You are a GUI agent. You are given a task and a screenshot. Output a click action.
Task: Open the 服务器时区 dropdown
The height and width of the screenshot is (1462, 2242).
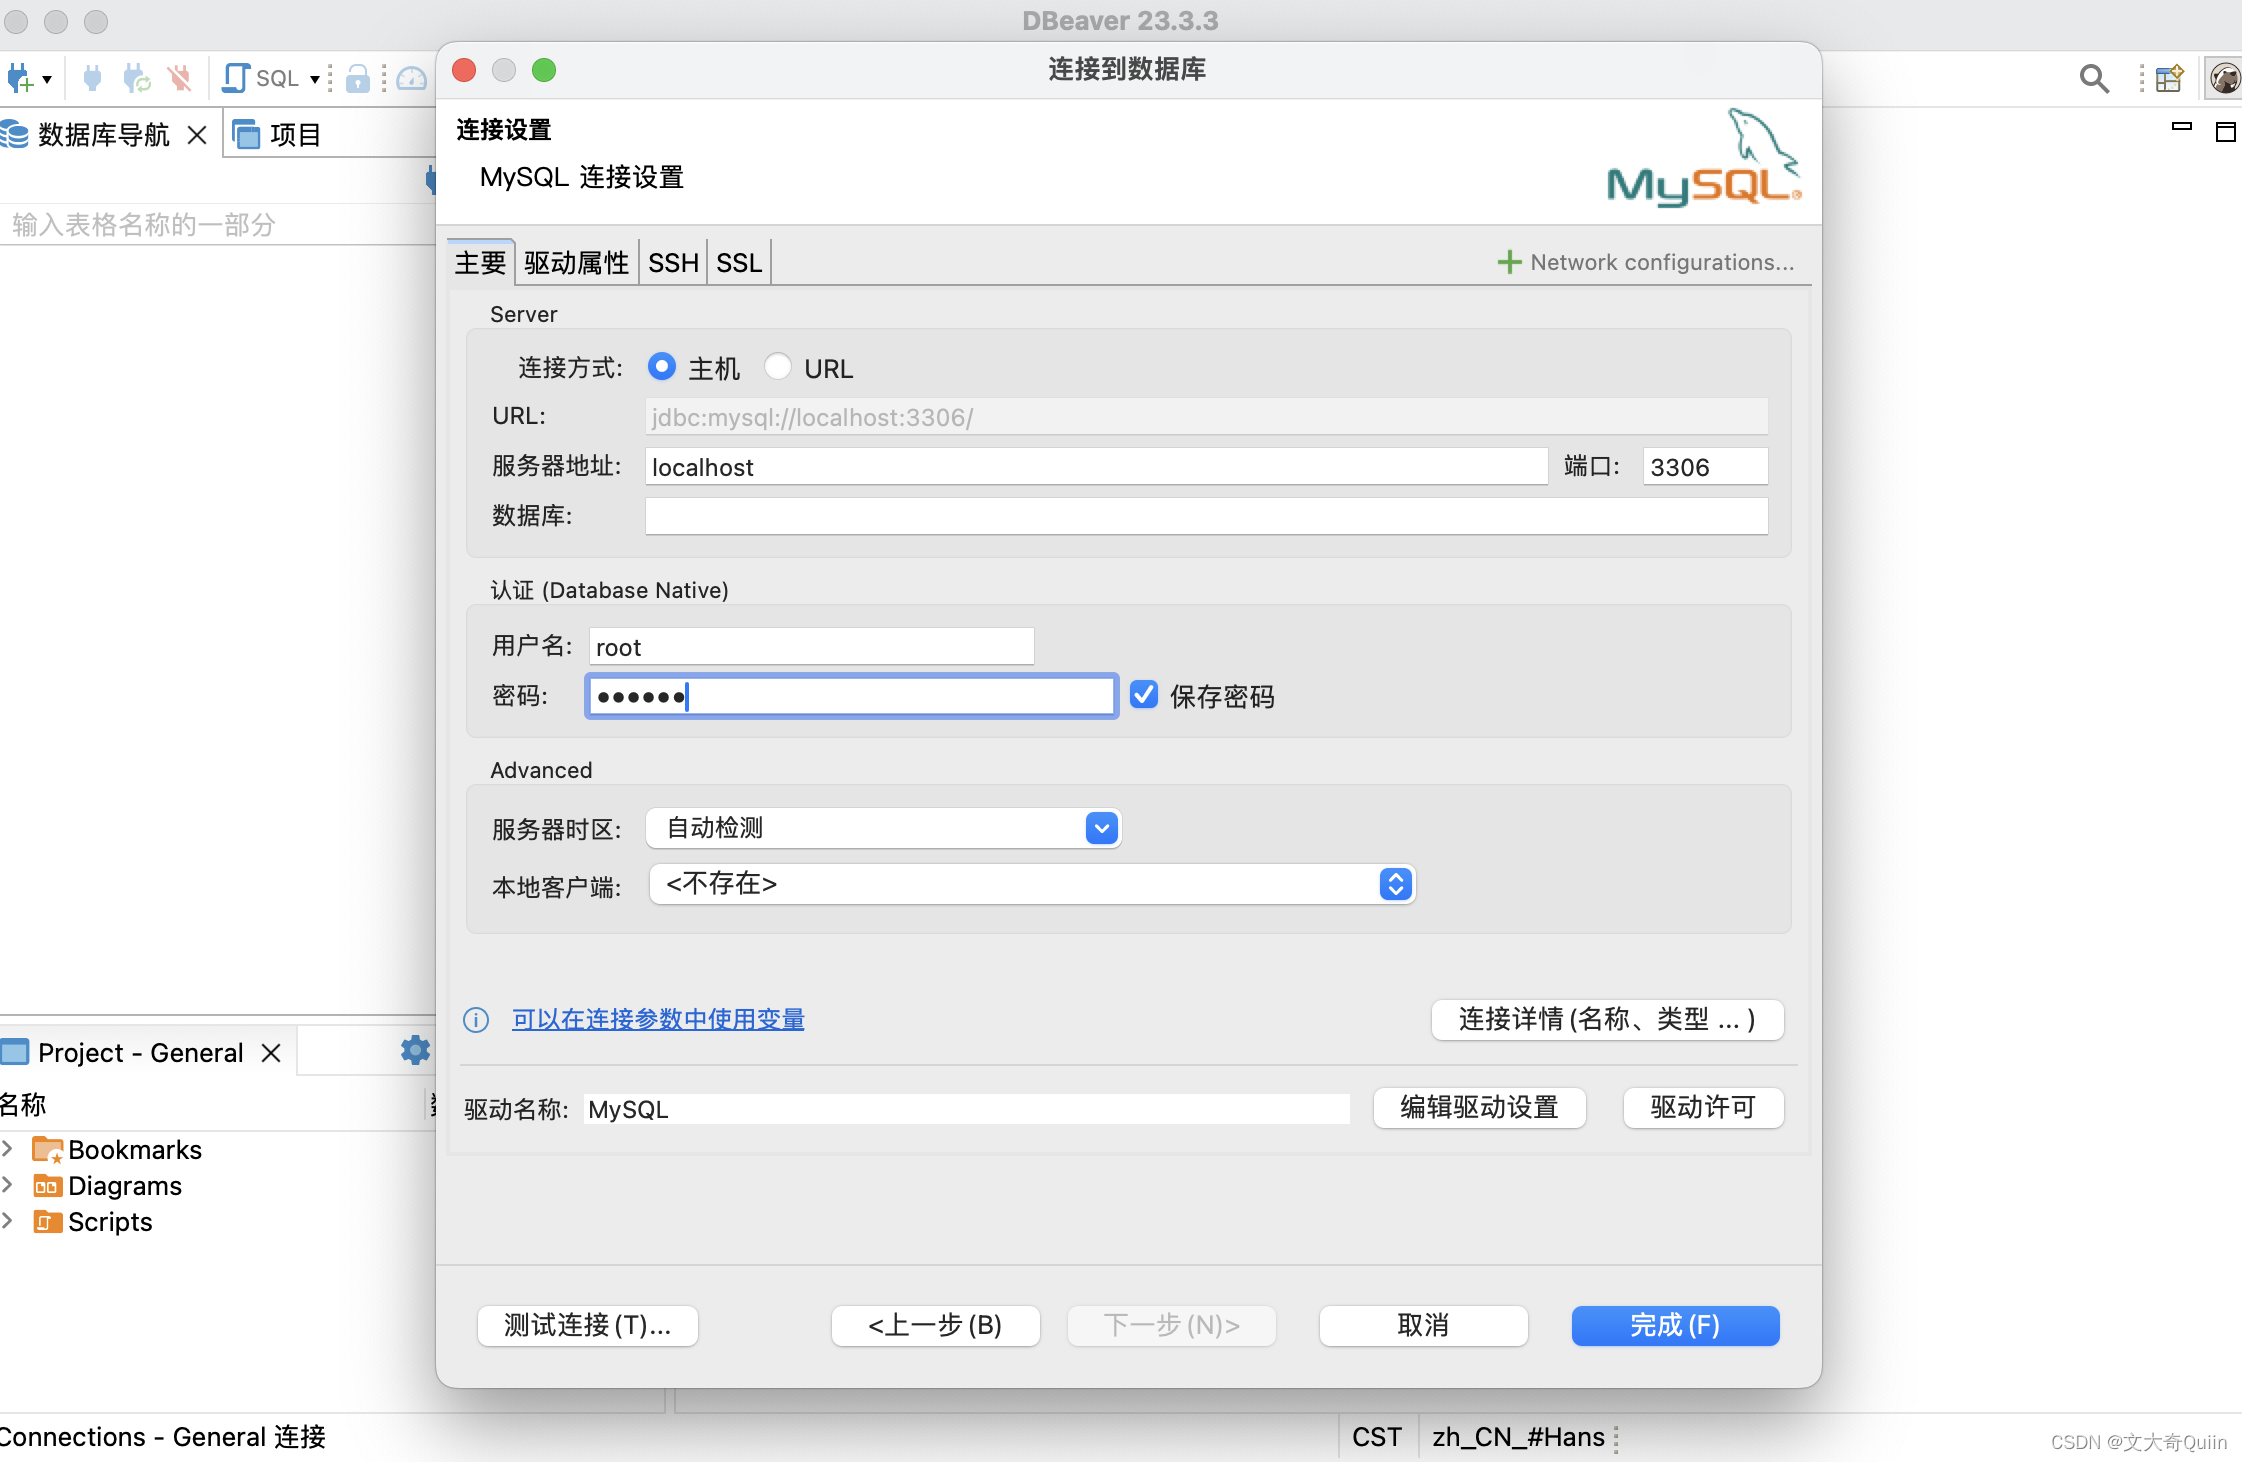[884, 828]
